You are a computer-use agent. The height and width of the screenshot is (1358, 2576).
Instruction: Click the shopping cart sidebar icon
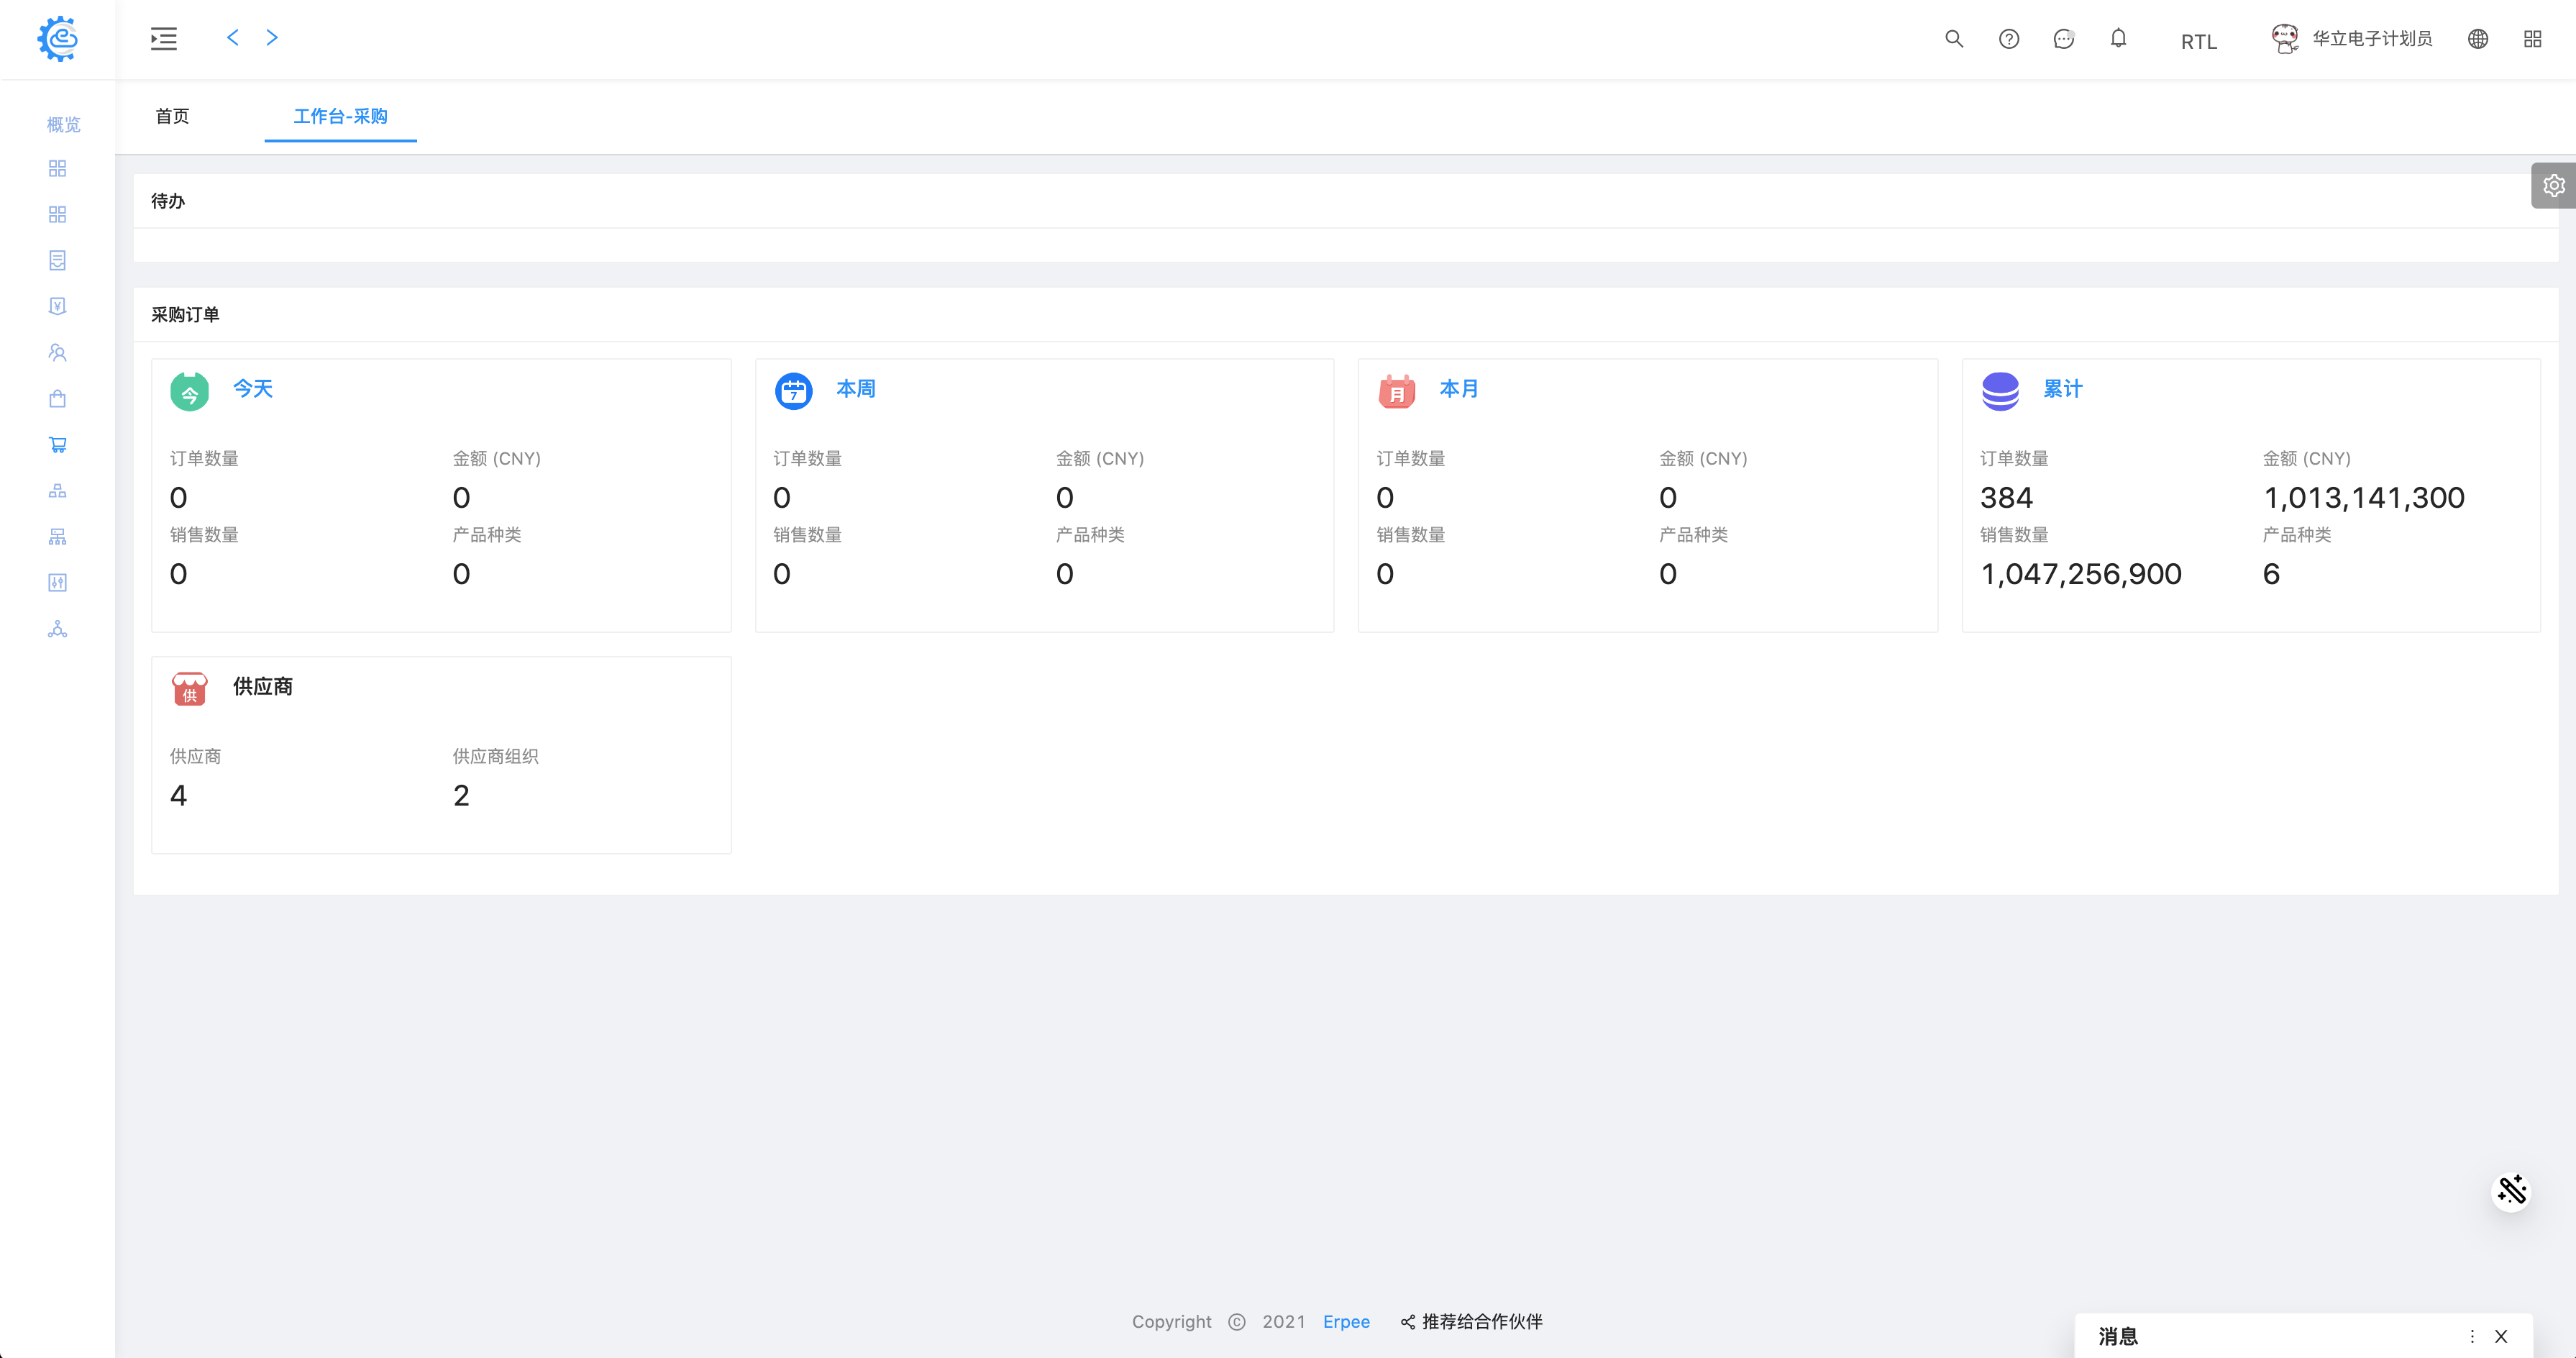(57, 445)
